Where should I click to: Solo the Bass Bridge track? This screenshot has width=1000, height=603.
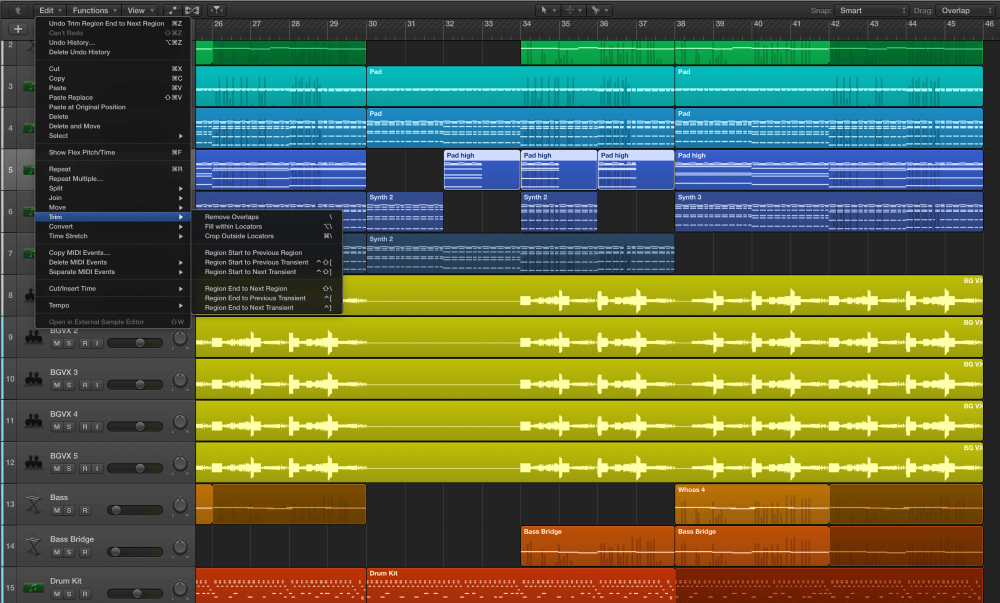[71, 552]
